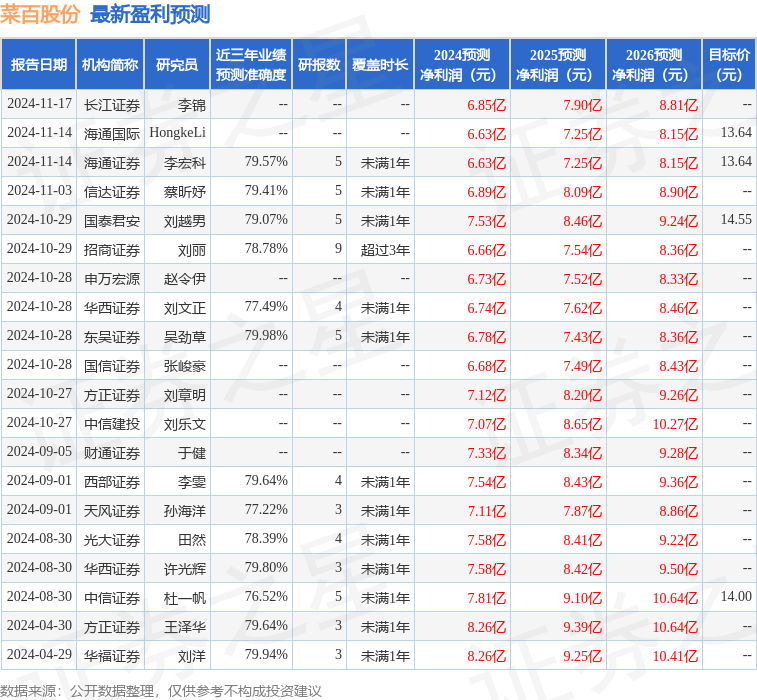The width and height of the screenshot is (757, 700).
Task: Click researcher 刘章明
Action: (185, 395)
